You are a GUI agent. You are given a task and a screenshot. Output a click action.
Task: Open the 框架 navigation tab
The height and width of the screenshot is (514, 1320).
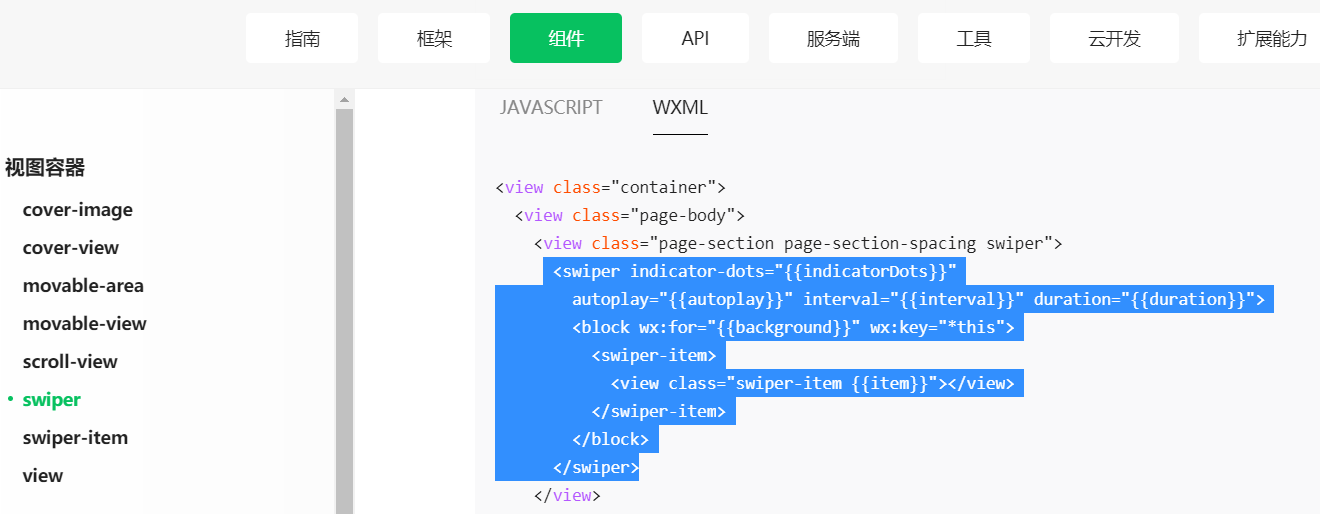coord(434,38)
